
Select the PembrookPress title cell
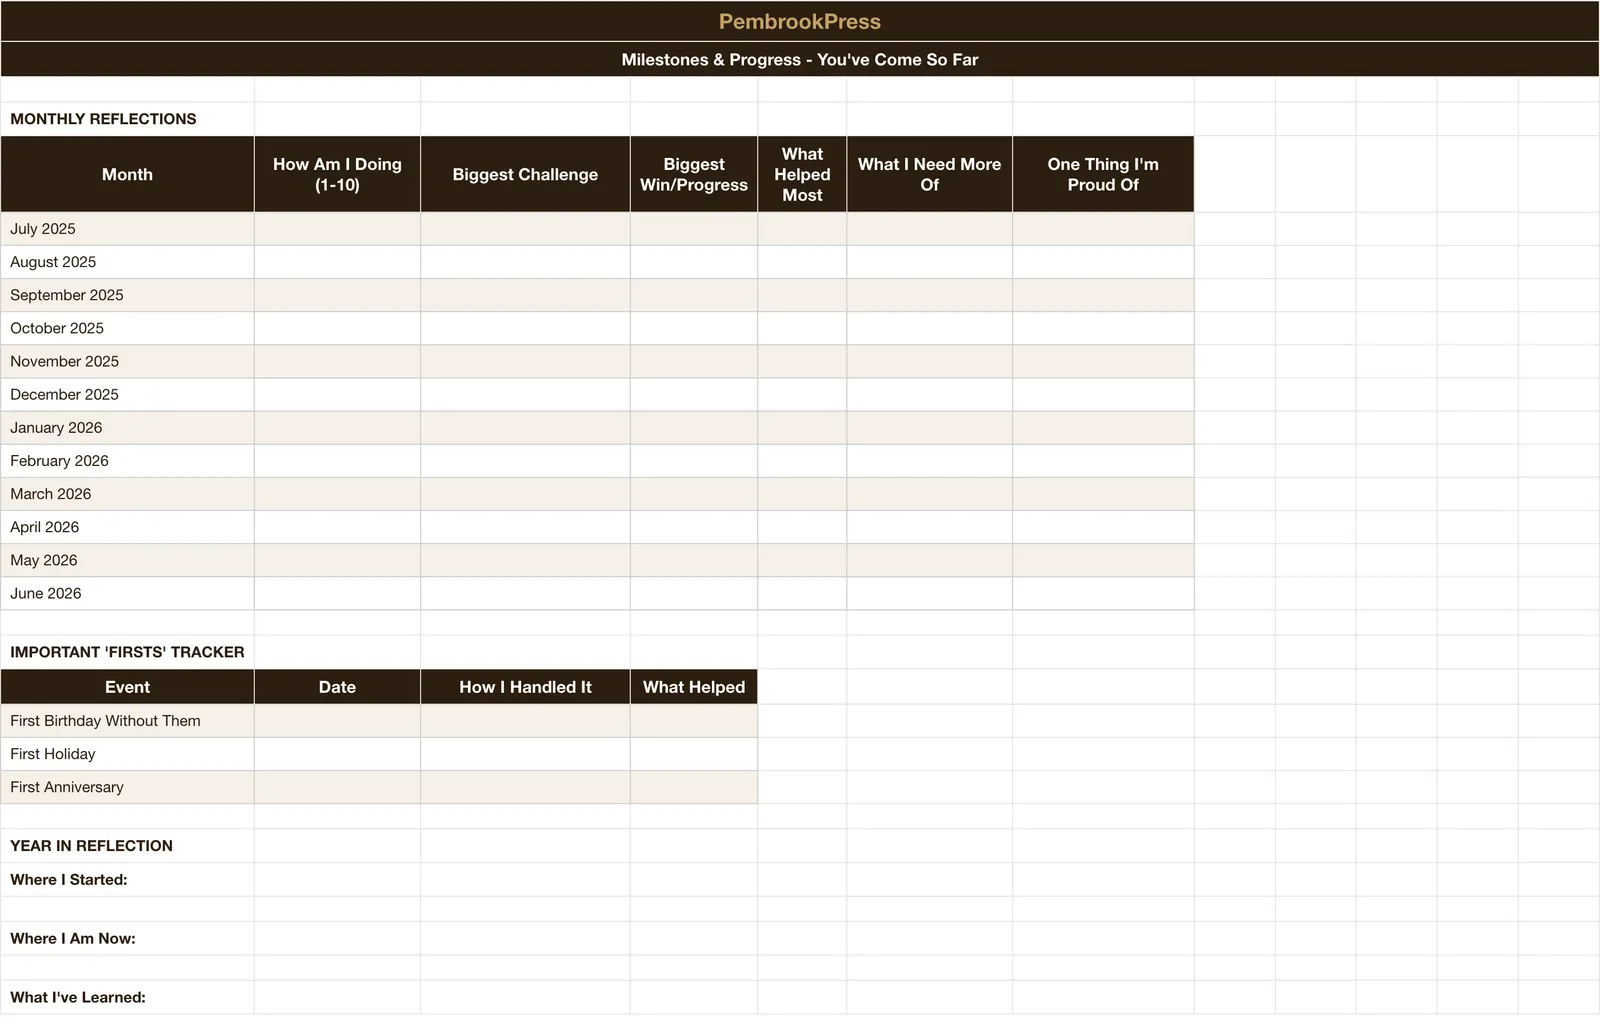[x=800, y=21]
